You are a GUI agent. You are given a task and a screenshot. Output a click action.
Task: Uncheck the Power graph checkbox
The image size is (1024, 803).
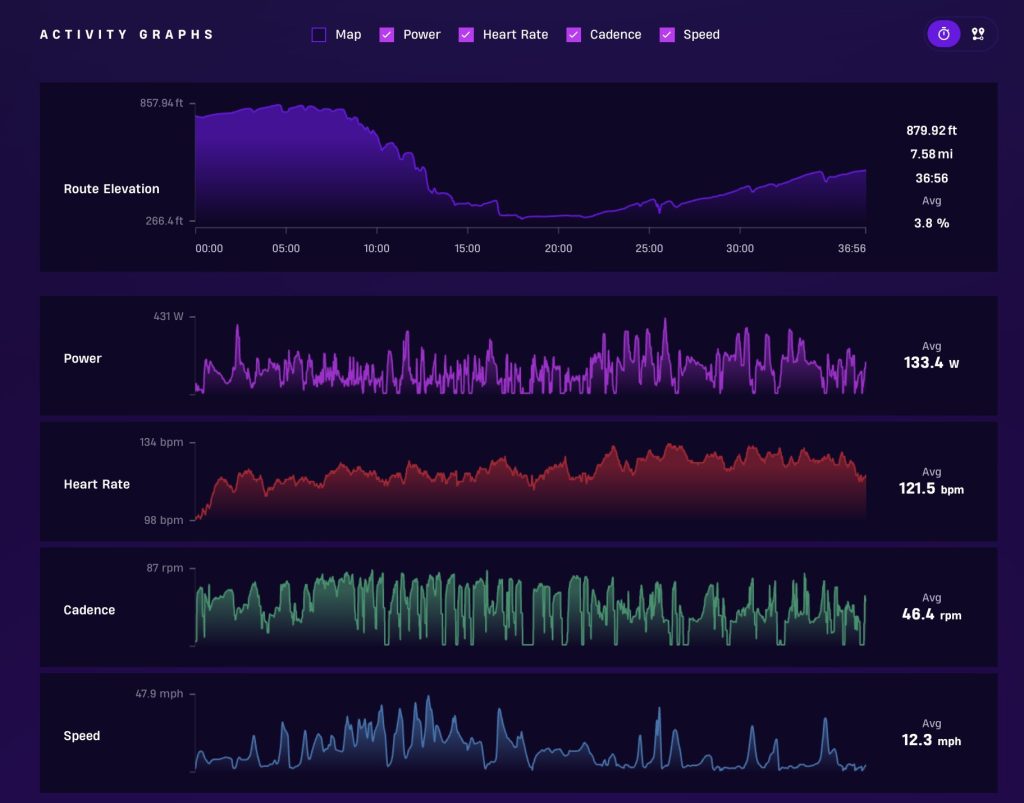(387, 35)
